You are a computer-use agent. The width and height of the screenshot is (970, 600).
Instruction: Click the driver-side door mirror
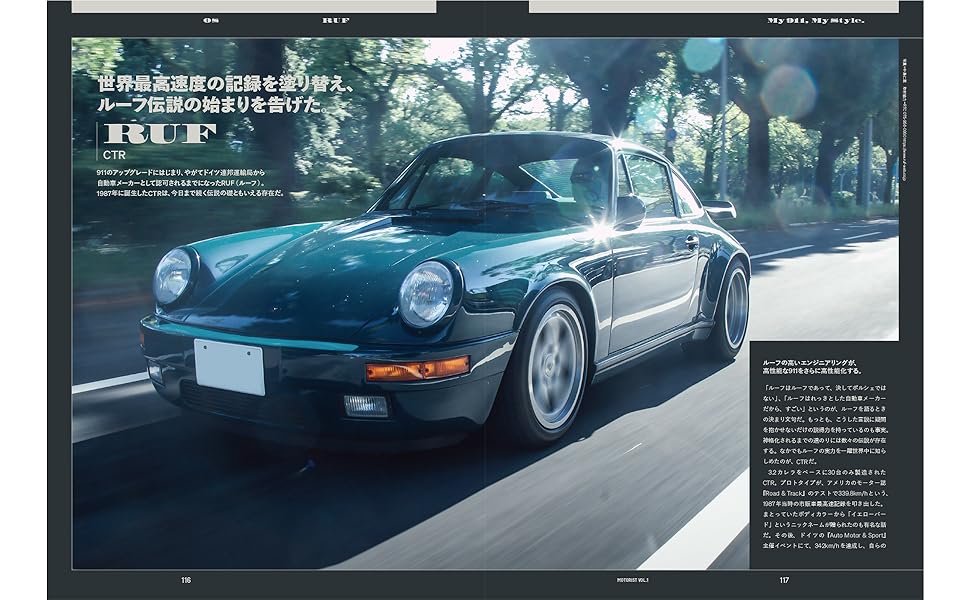629,209
